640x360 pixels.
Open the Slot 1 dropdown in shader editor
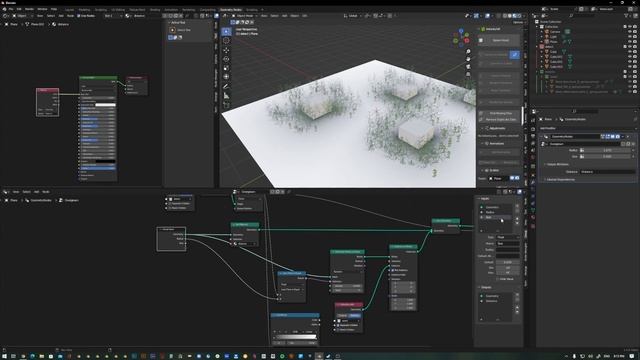pos(113,16)
